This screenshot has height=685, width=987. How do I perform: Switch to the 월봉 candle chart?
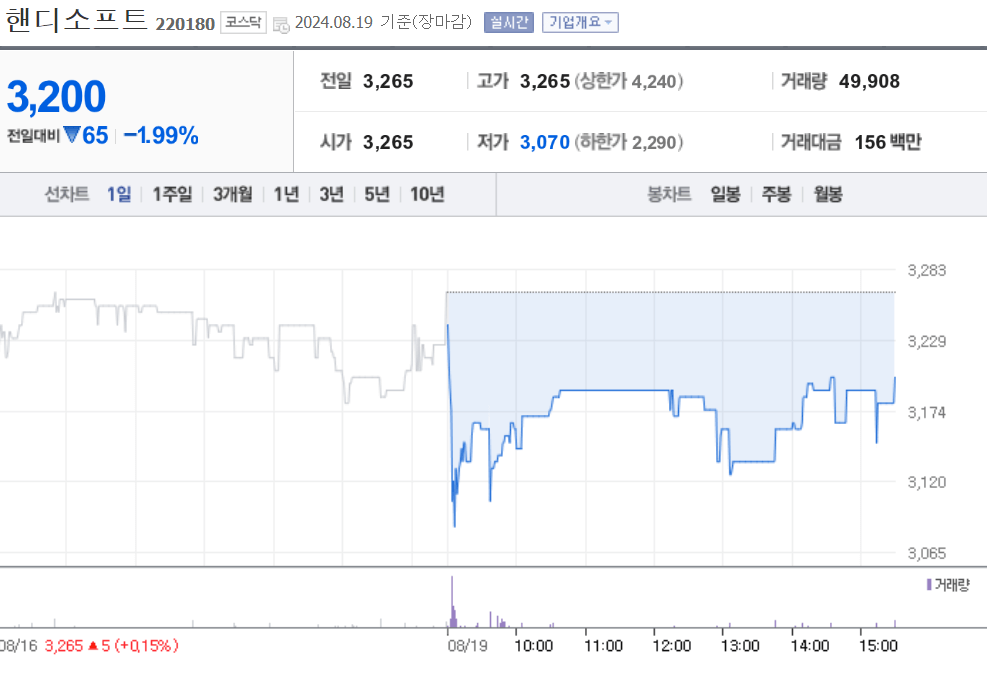point(828,194)
